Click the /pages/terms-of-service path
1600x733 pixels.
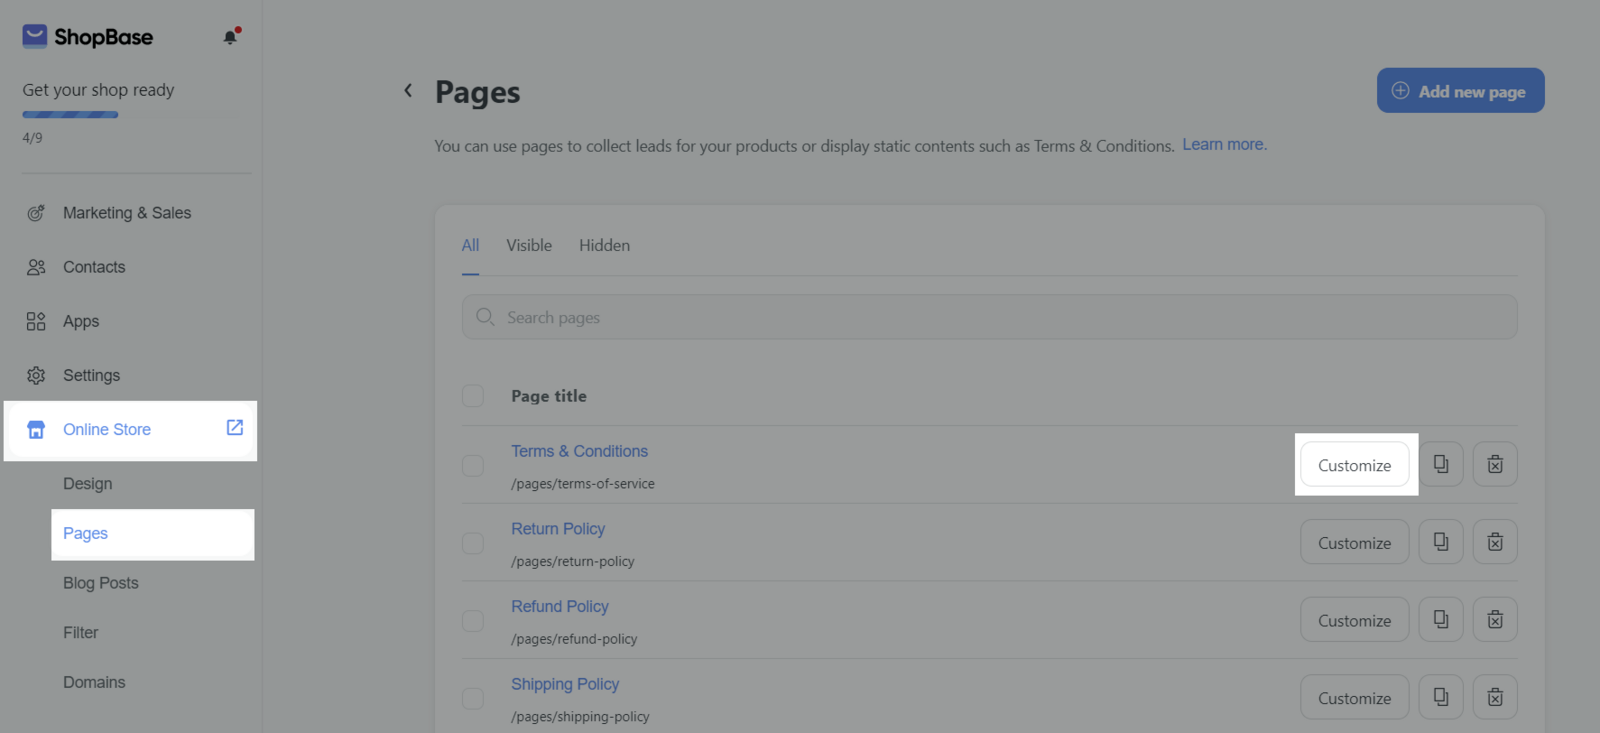[x=583, y=484]
